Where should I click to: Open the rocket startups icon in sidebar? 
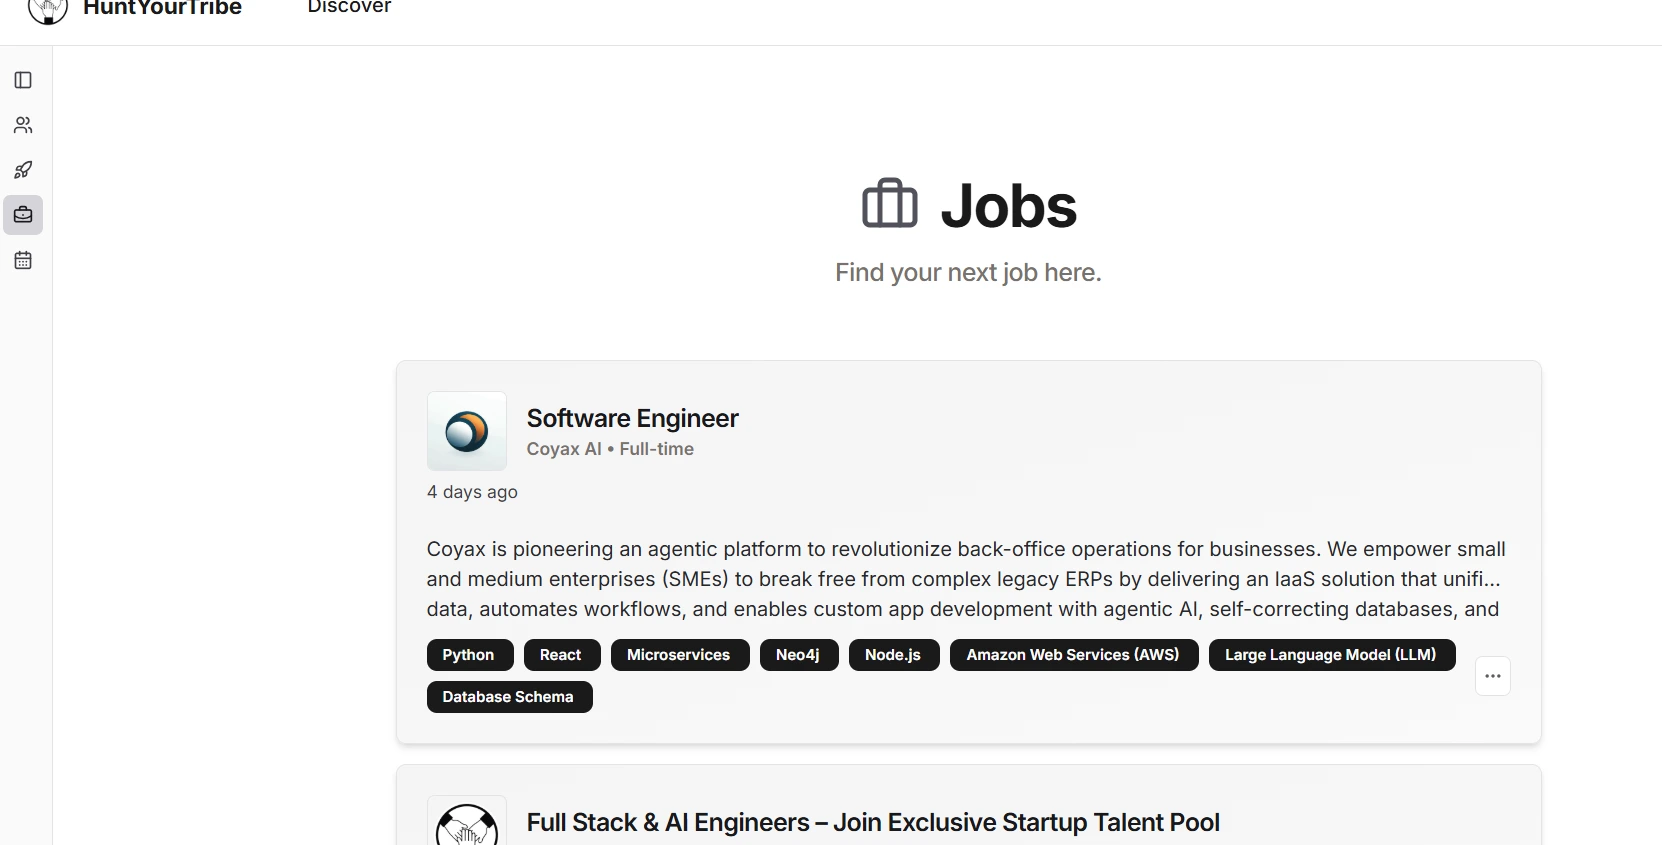click(23, 170)
